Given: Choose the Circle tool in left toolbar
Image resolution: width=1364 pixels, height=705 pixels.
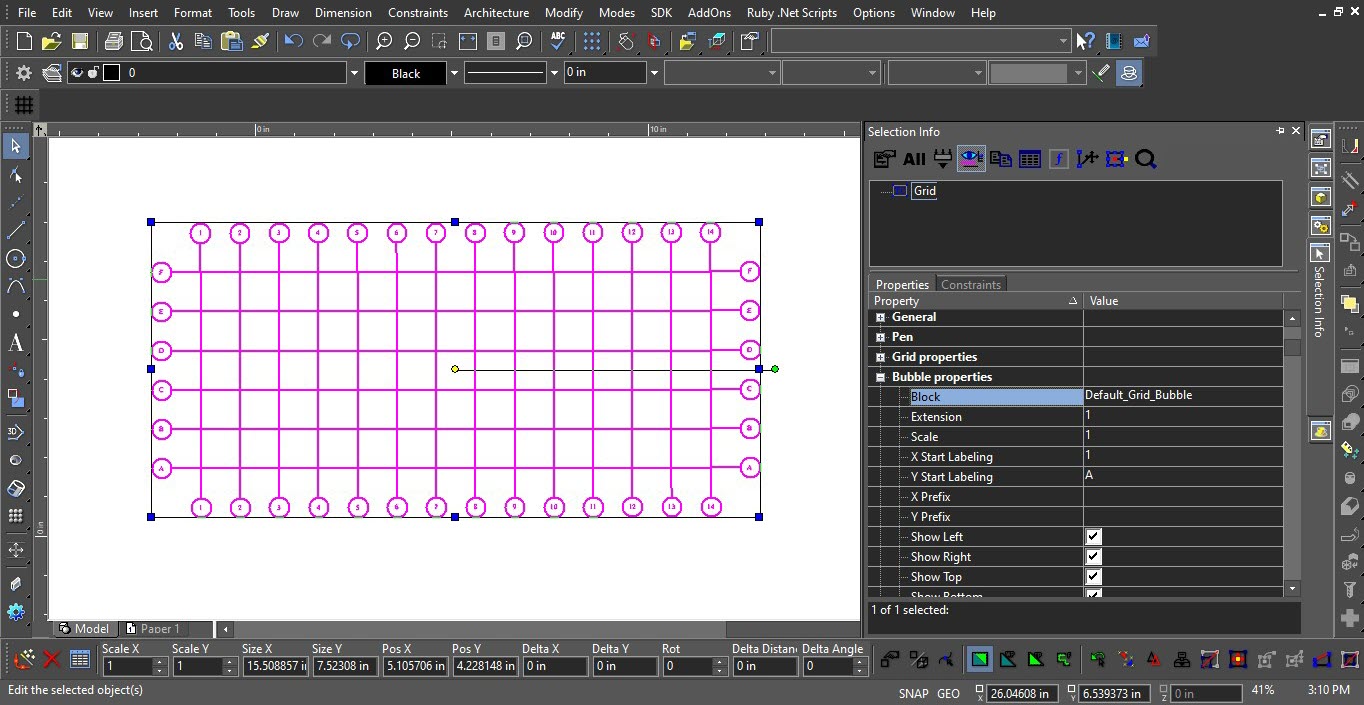Looking at the screenshot, I should pyautogui.click(x=15, y=258).
